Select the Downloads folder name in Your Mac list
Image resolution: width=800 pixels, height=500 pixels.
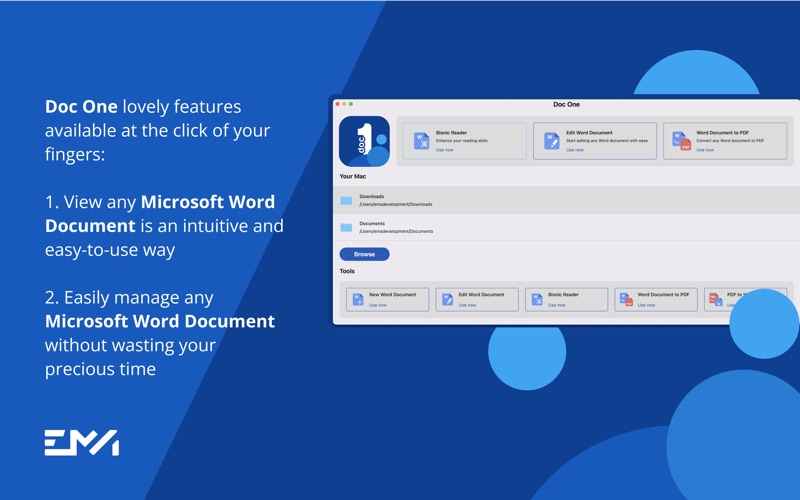tap(371, 196)
